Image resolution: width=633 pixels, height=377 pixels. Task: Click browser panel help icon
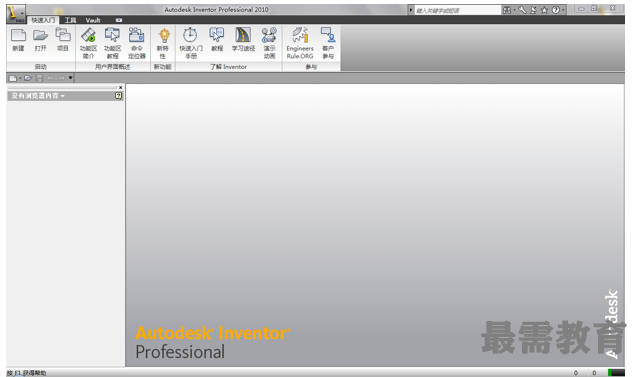pyautogui.click(x=118, y=96)
